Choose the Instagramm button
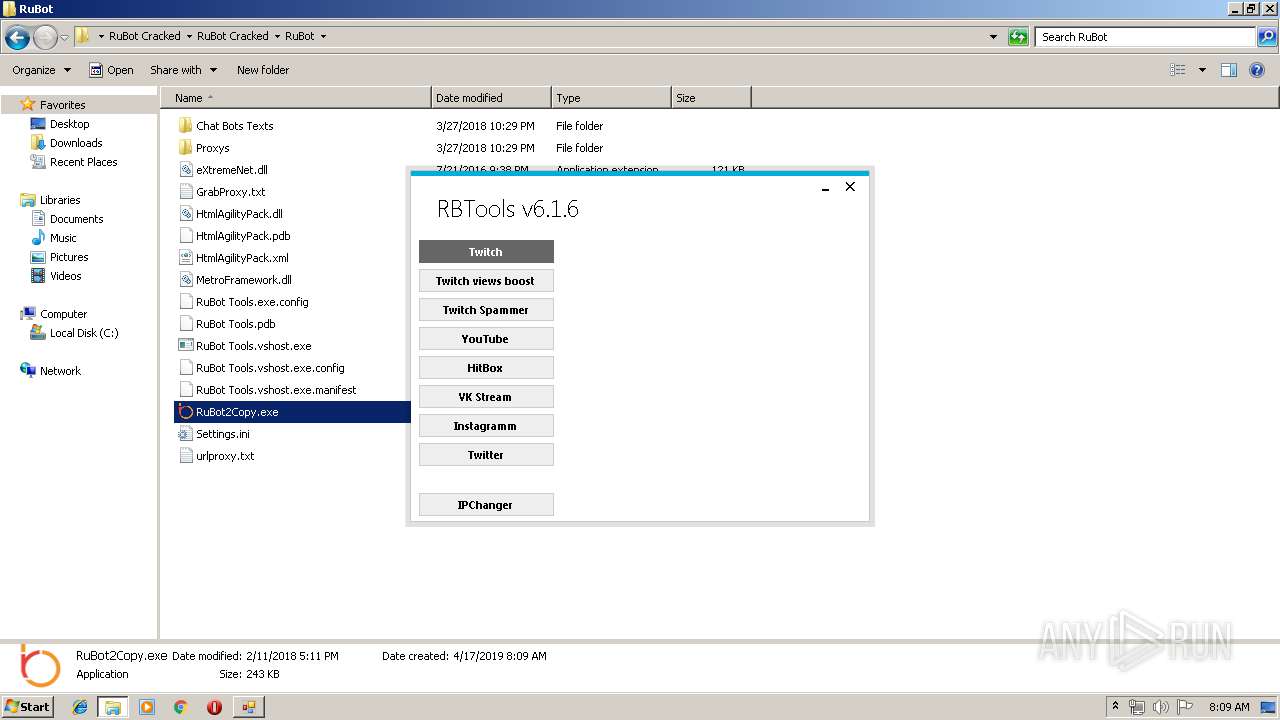 [486, 426]
